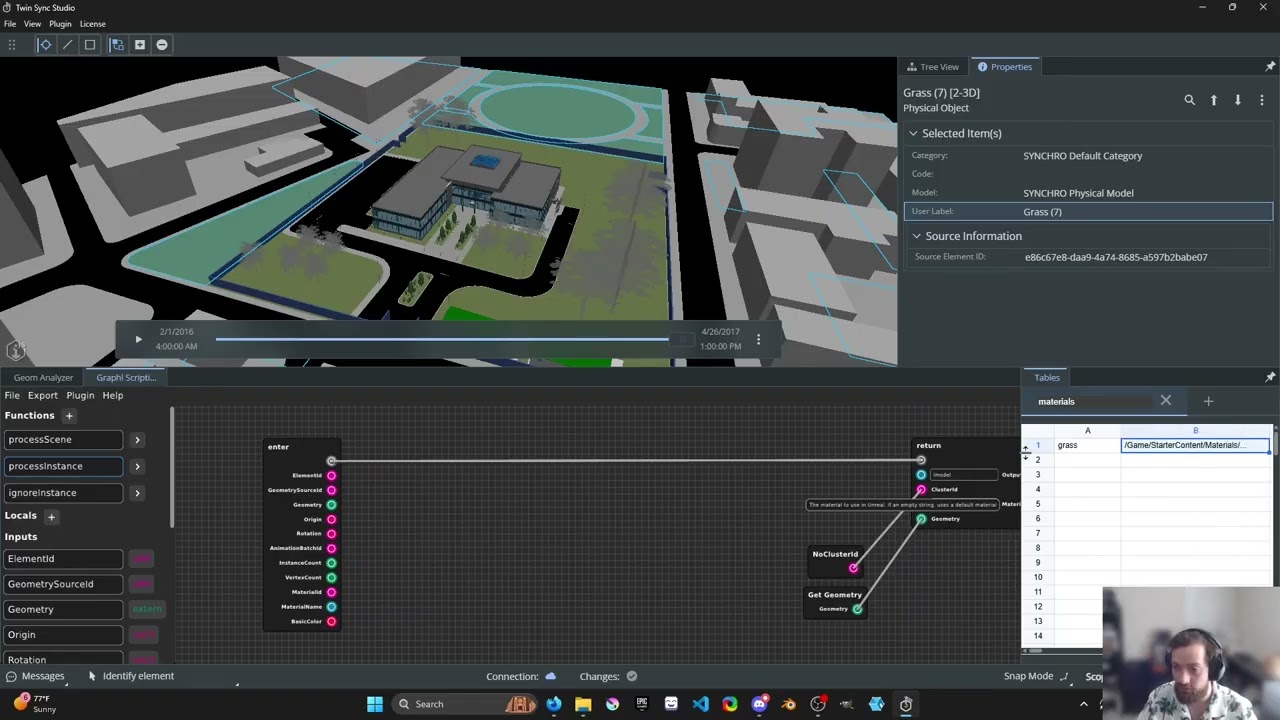The image size is (1280, 720).
Task: Click the Geometry output pin on enter node
Action: point(331,505)
